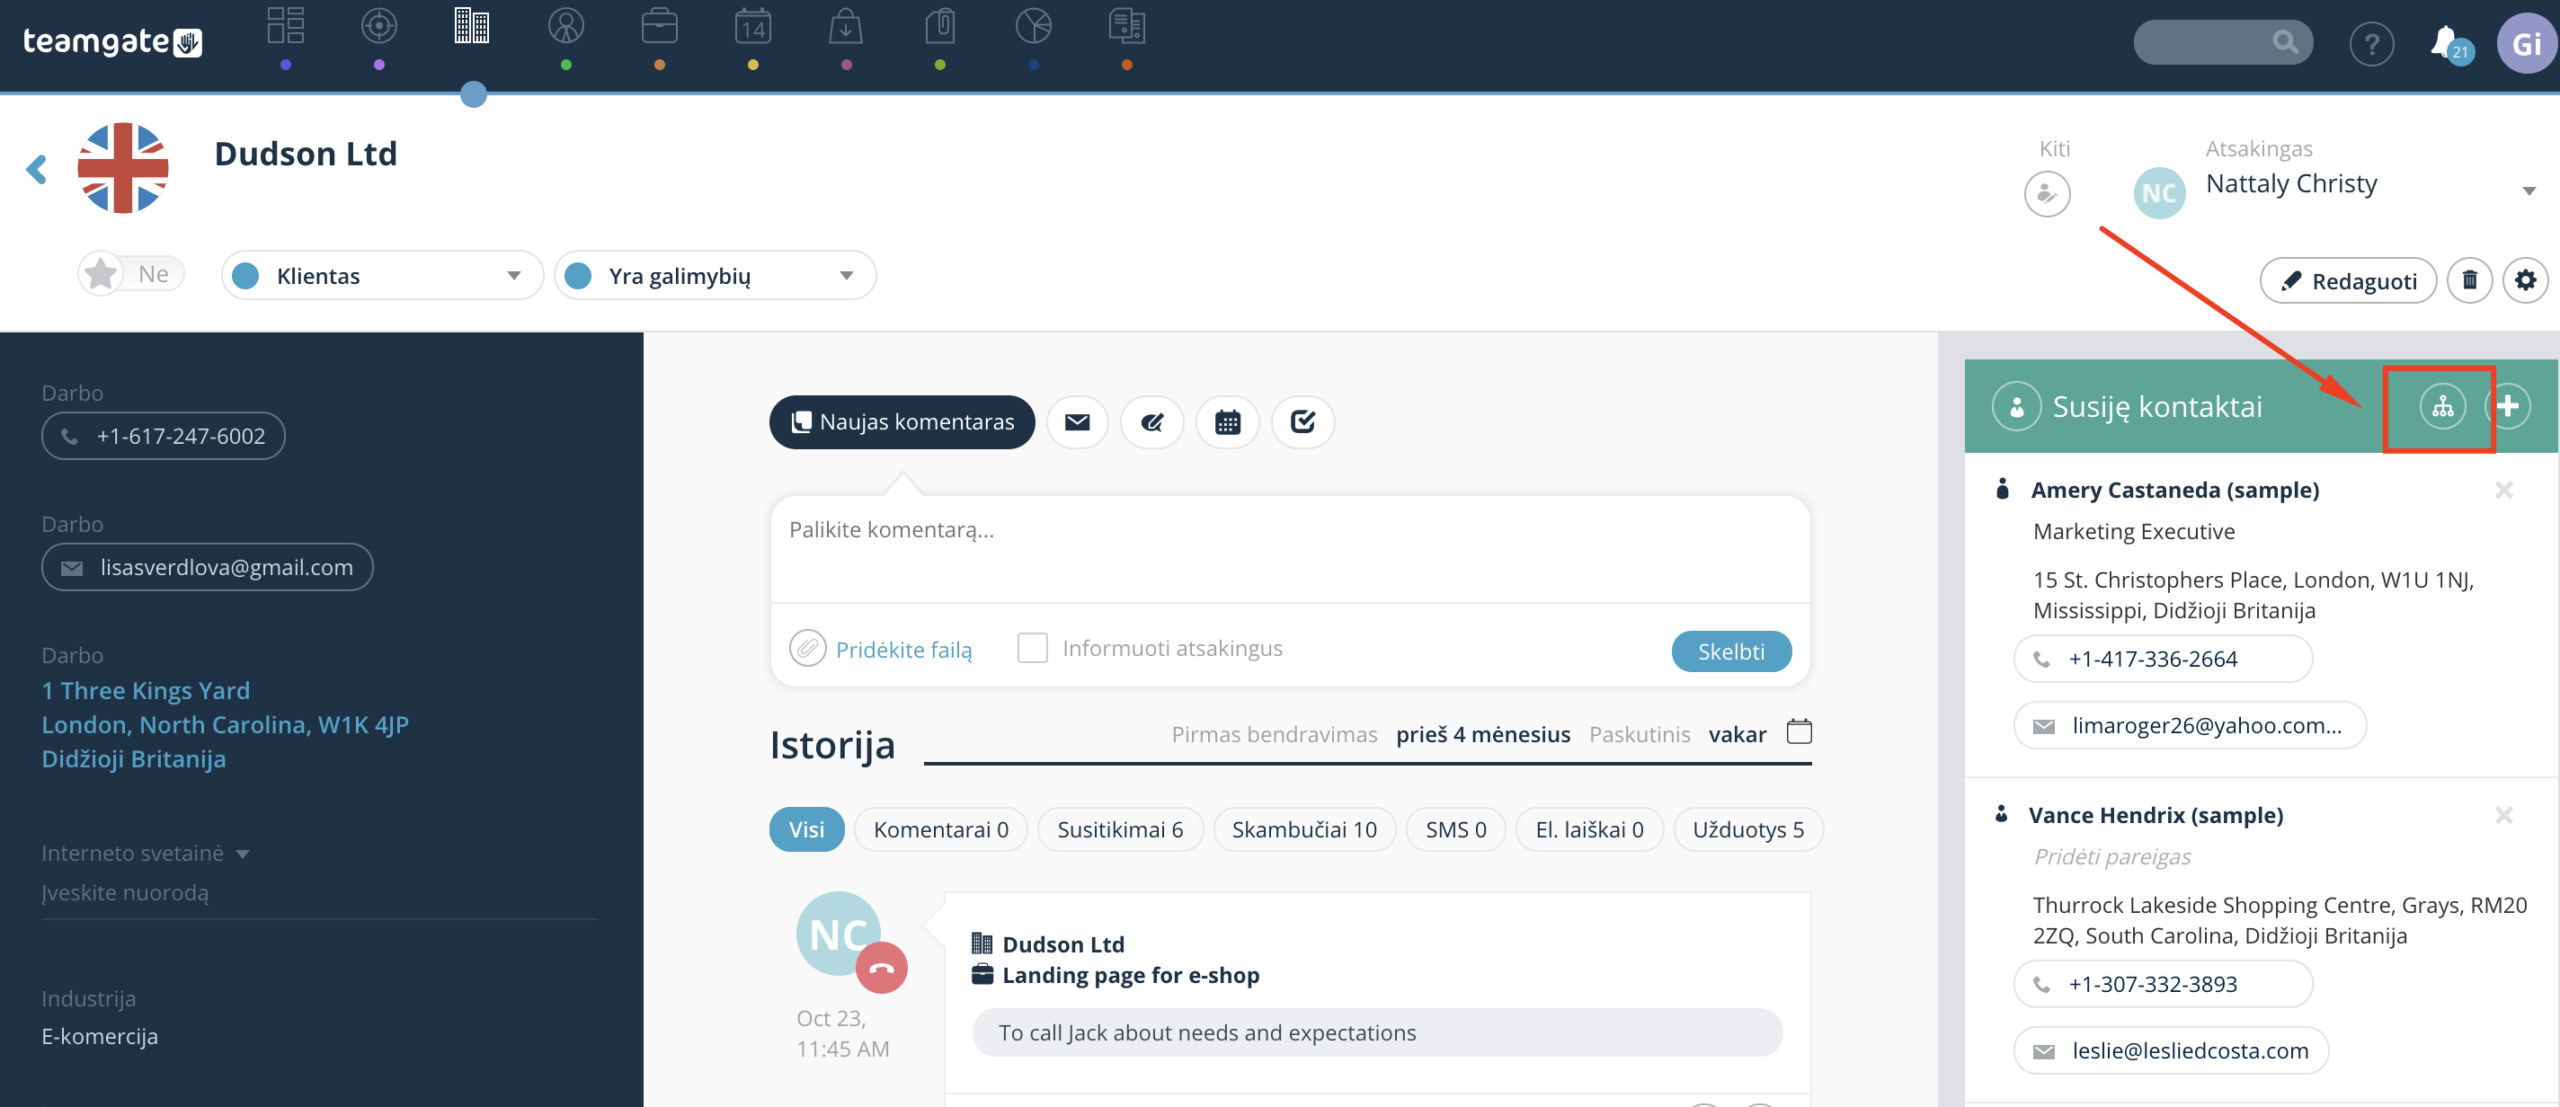Open the settings gear for Dudson Ltd
Image resolution: width=2560 pixels, height=1107 pixels.
pos(2525,280)
